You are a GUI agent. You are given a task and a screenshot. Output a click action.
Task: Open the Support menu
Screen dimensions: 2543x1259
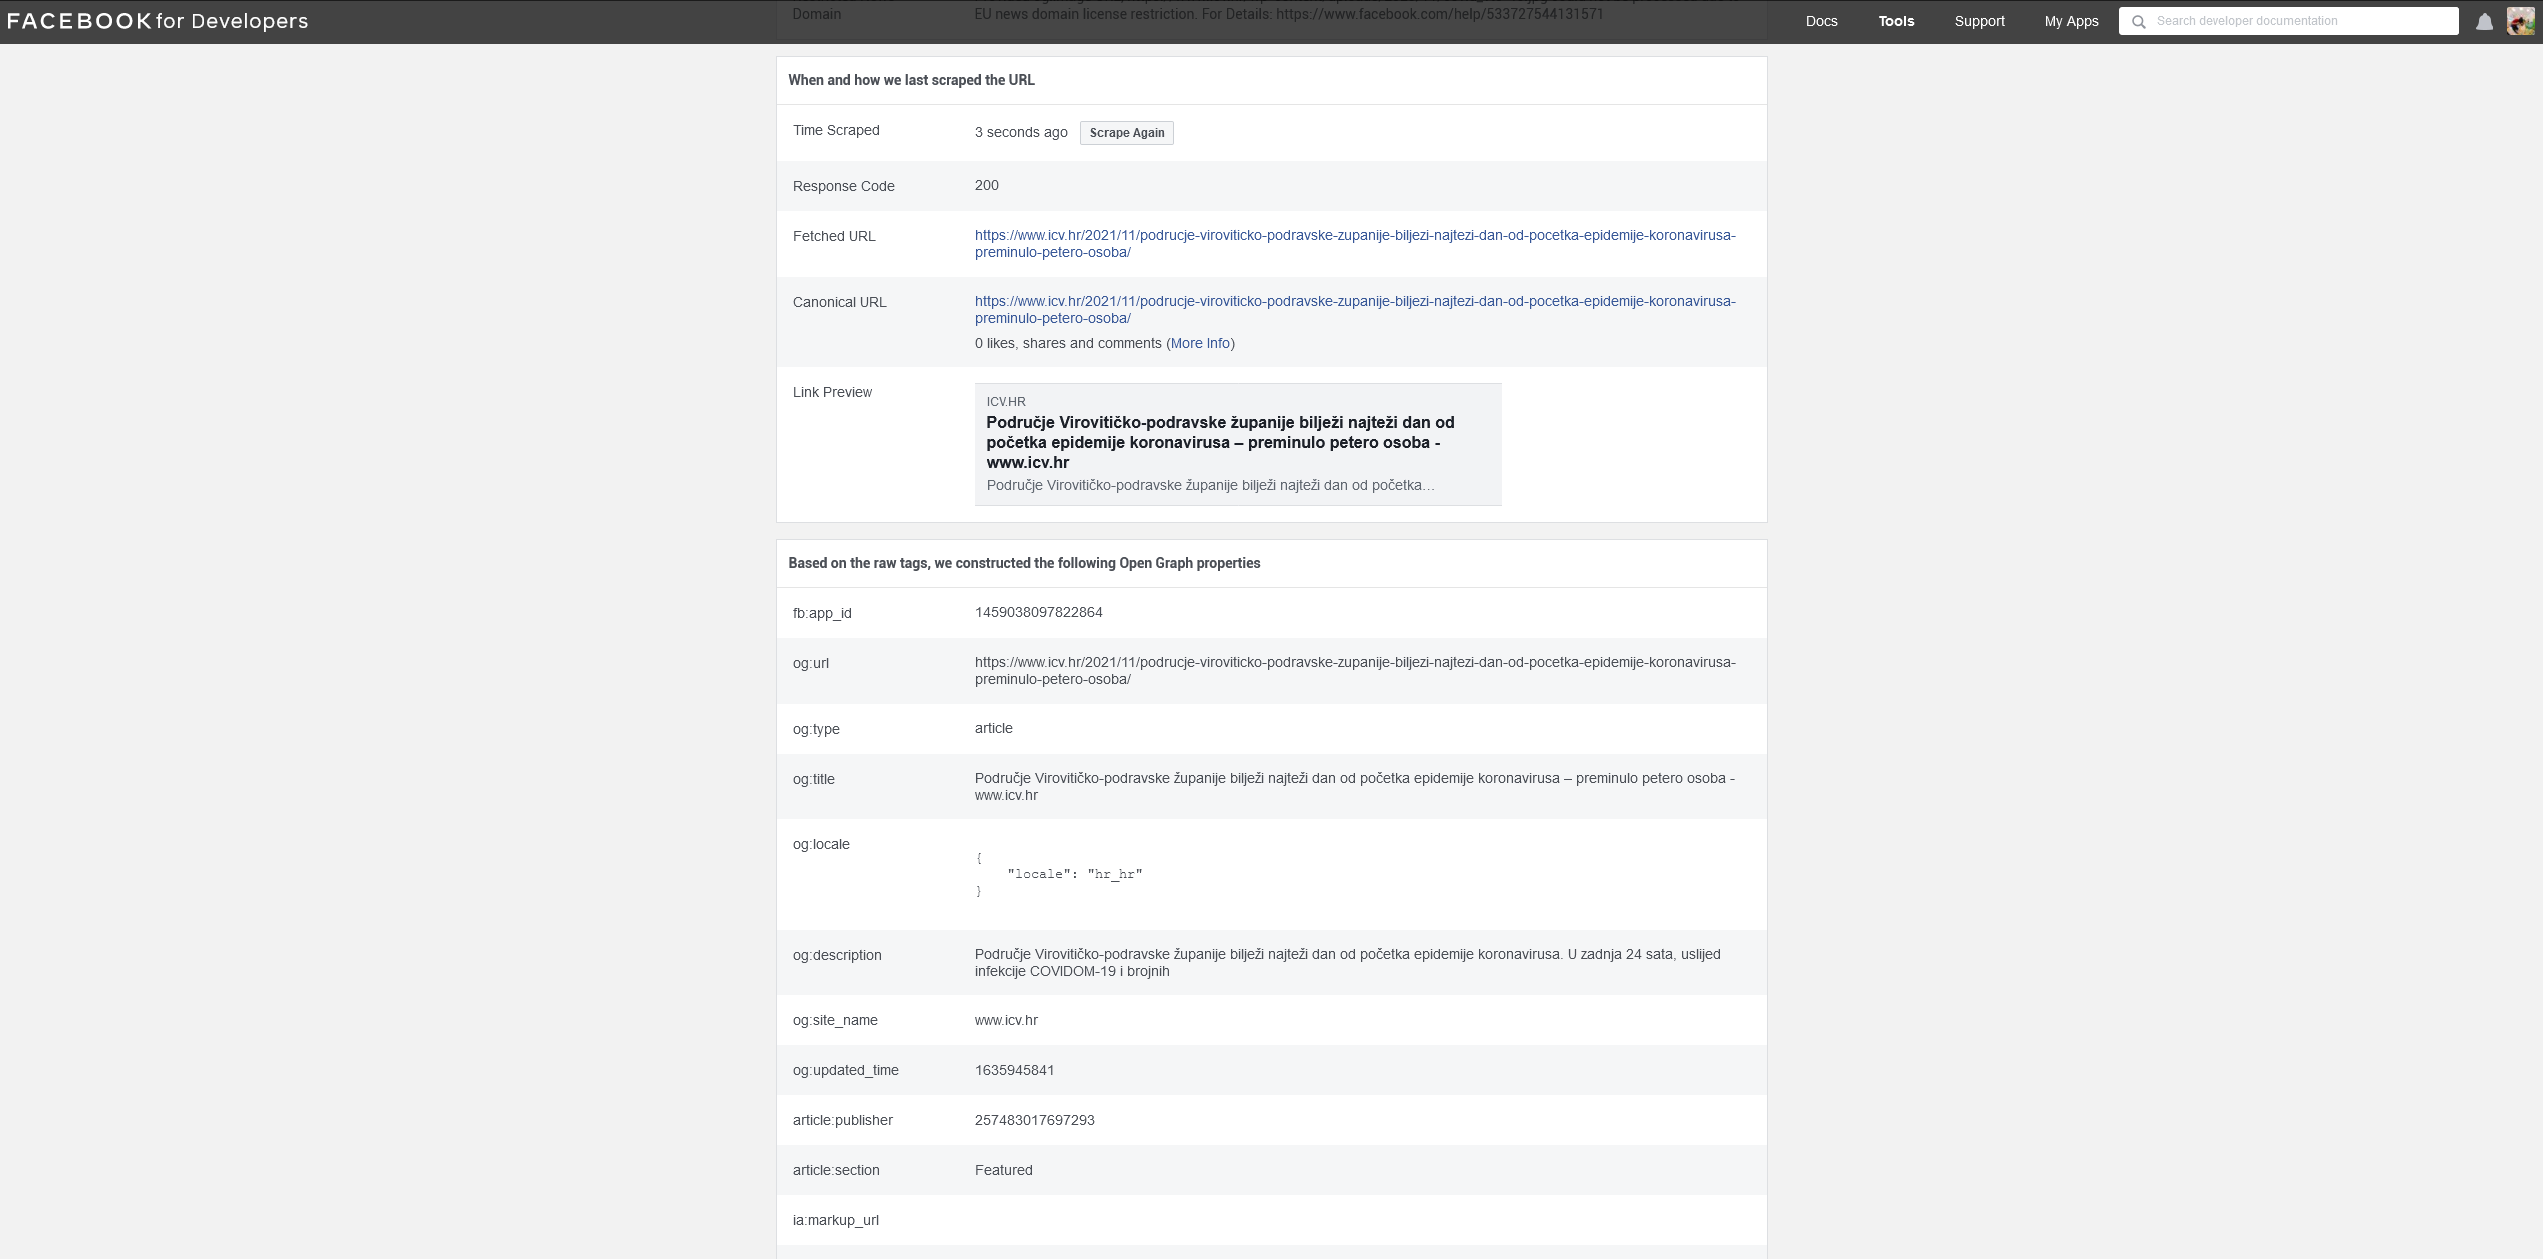(x=1979, y=21)
